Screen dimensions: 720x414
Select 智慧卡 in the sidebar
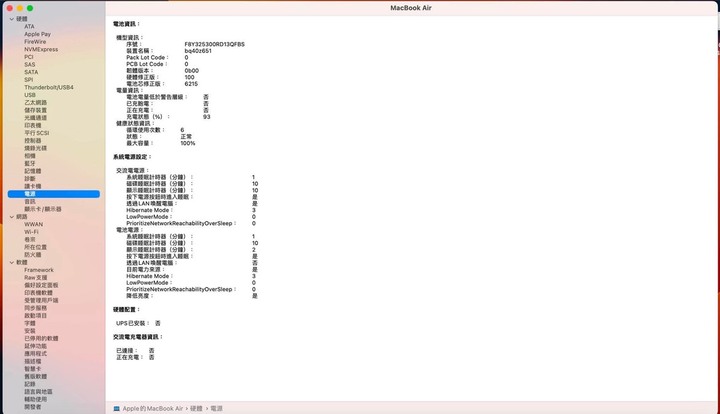[33, 369]
